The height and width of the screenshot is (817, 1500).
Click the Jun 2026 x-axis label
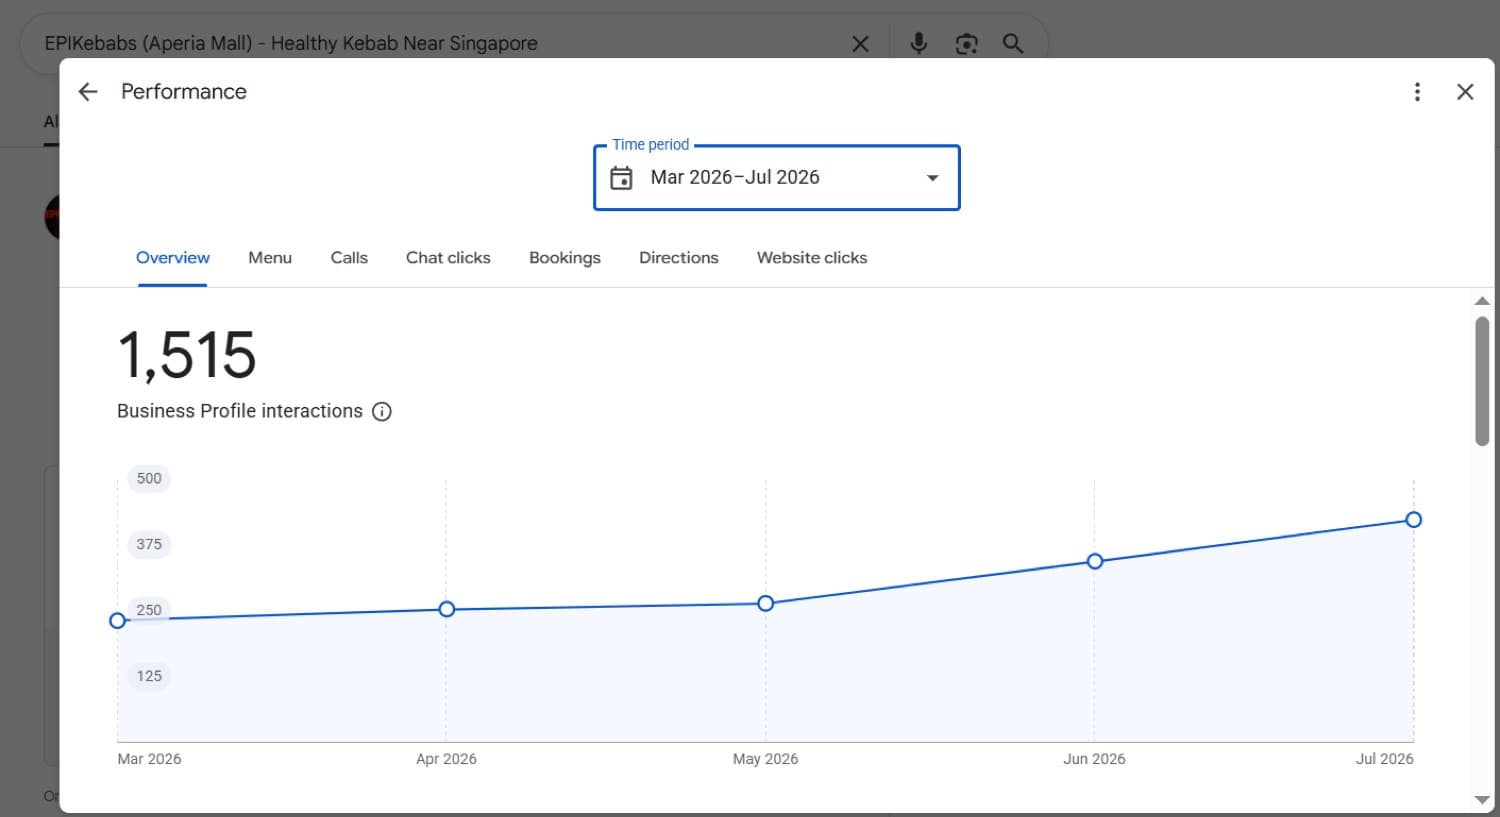[1094, 759]
